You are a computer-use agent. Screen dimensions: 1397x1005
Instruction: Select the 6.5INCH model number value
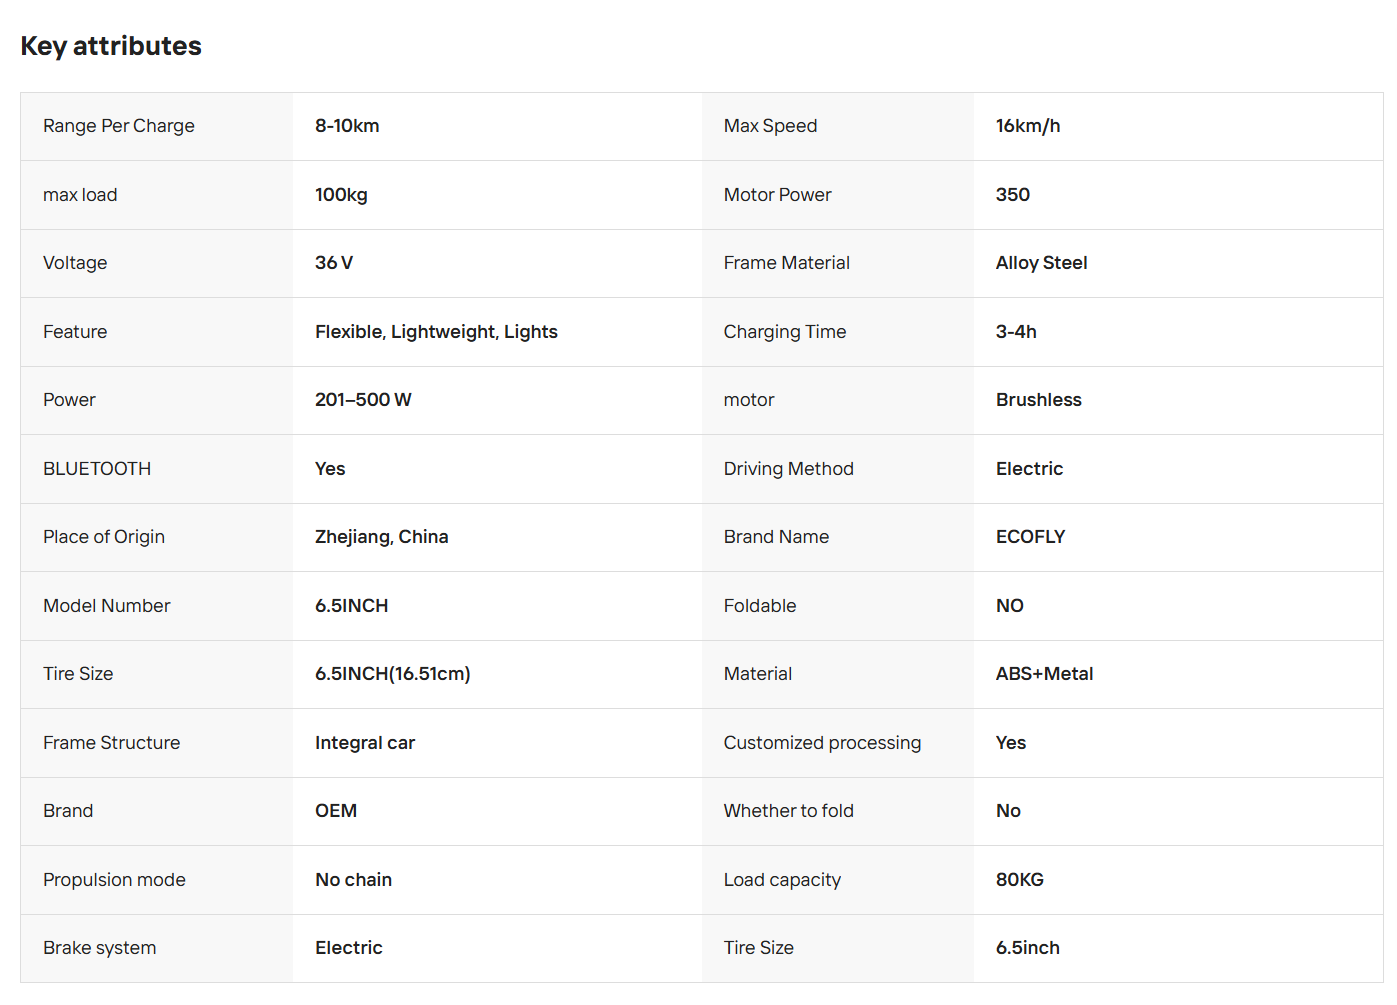[351, 606]
